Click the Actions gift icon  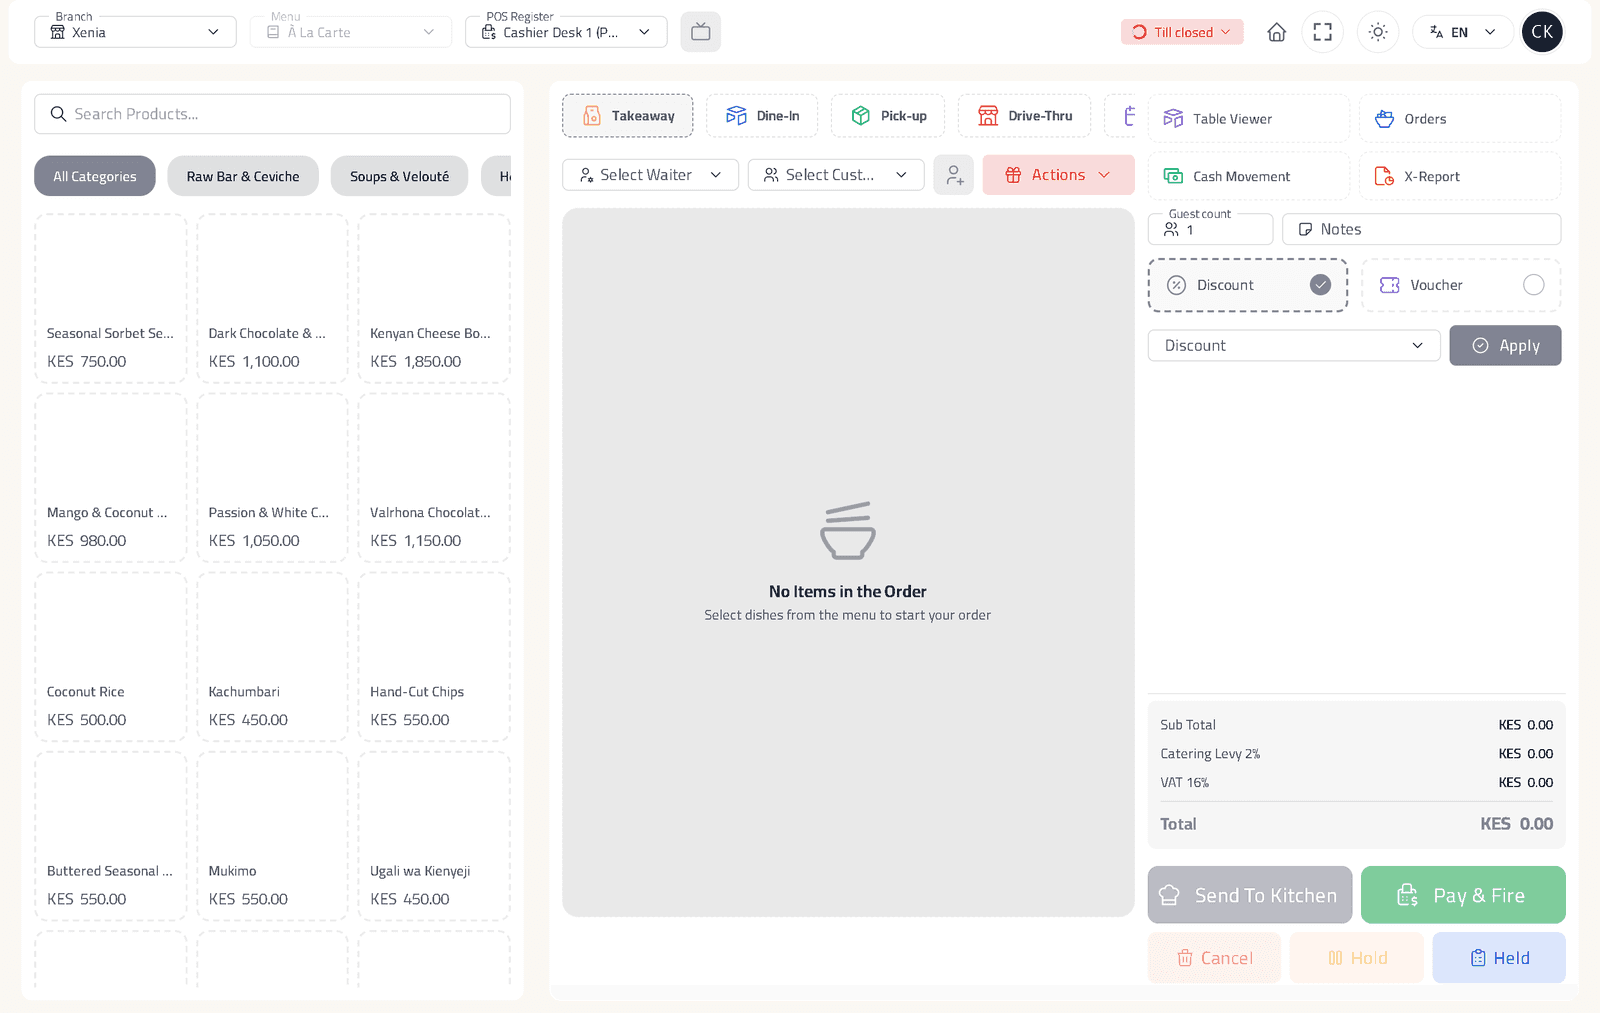pos(1013,175)
